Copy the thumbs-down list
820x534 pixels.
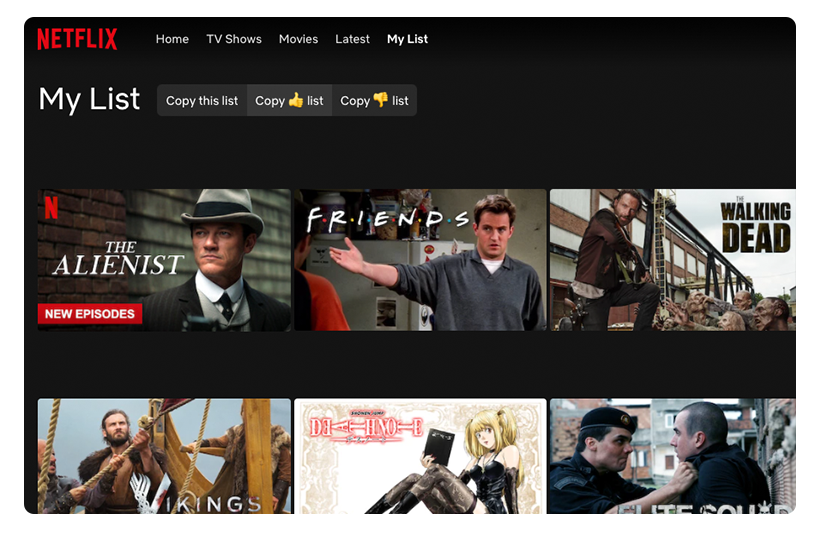coord(374,100)
